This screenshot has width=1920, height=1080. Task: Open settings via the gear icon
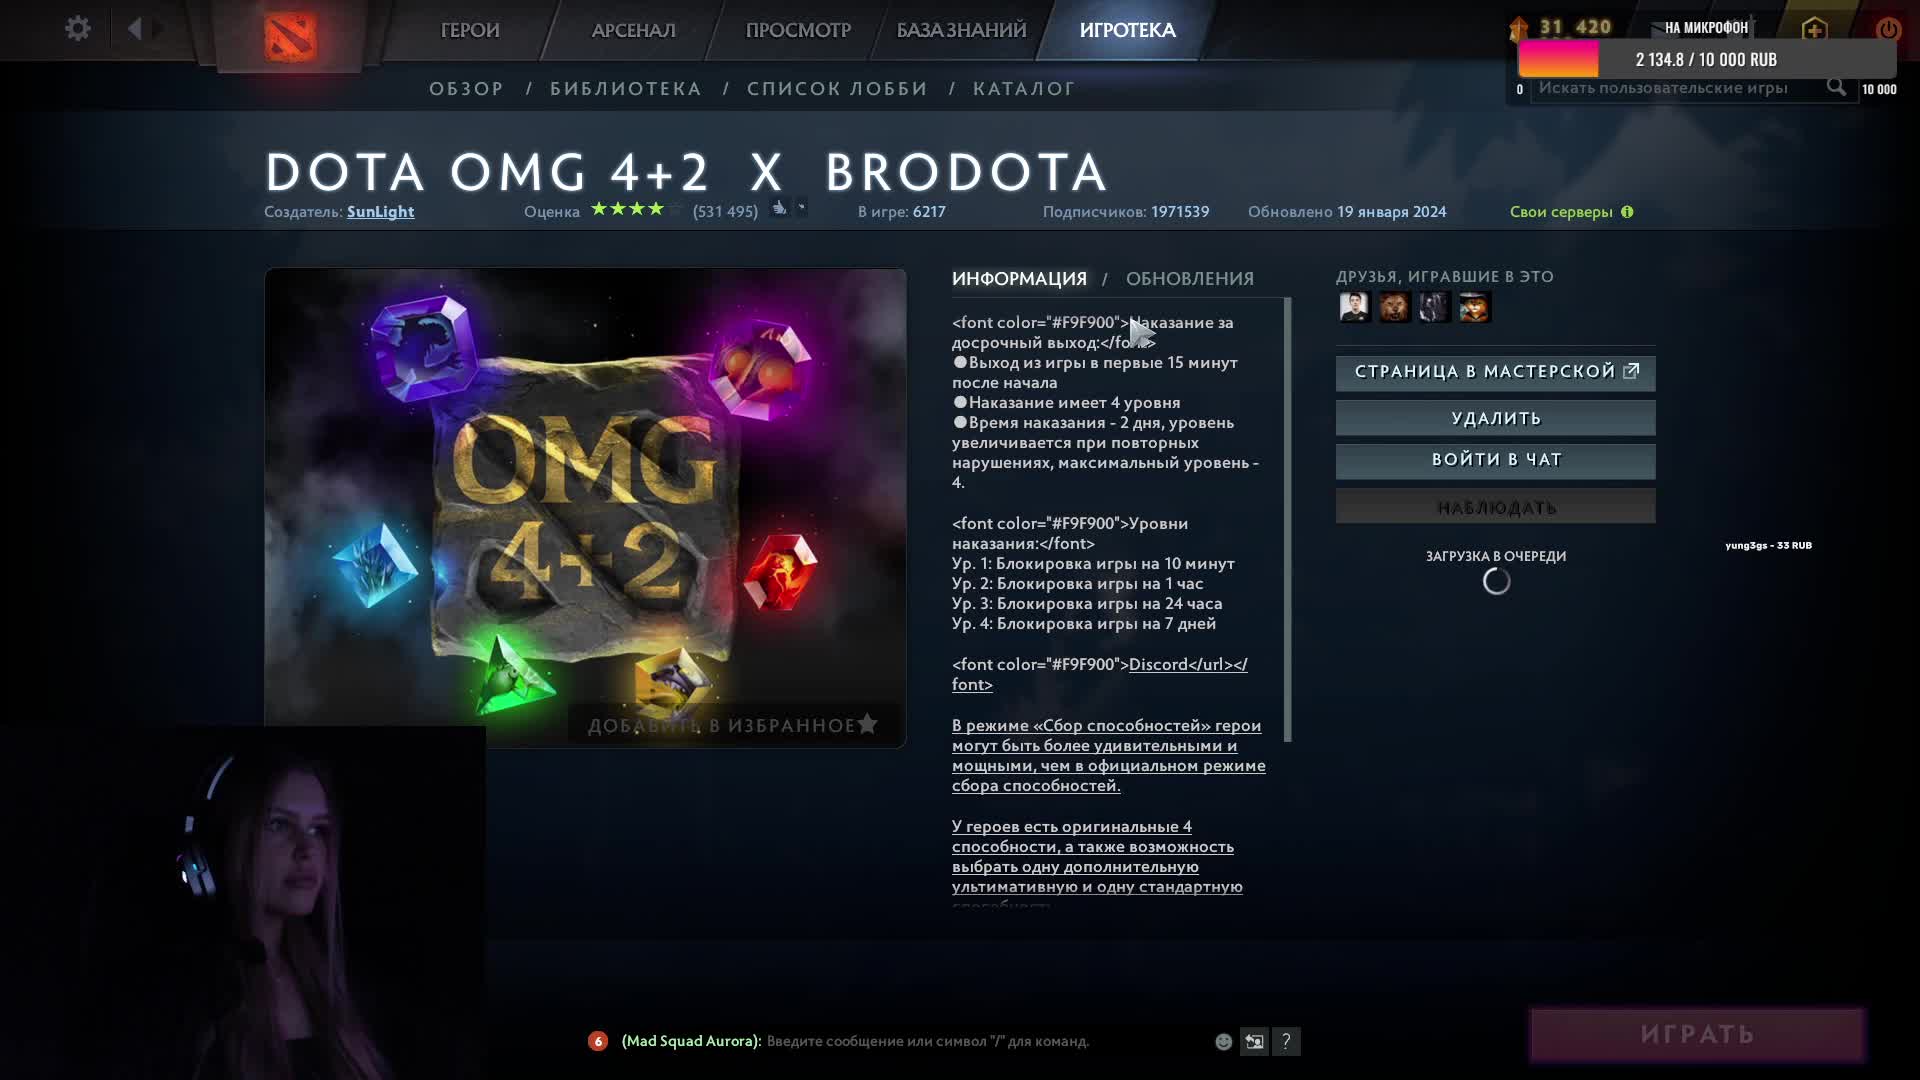pyautogui.click(x=77, y=28)
